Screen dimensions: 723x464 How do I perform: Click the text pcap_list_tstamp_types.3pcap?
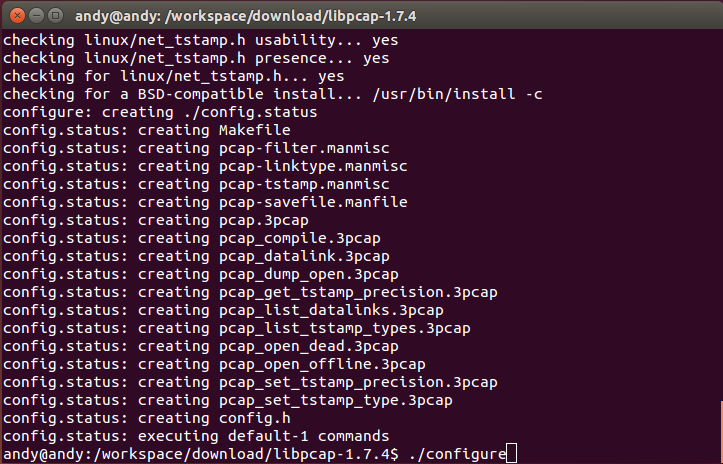pyautogui.click(x=344, y=328)
